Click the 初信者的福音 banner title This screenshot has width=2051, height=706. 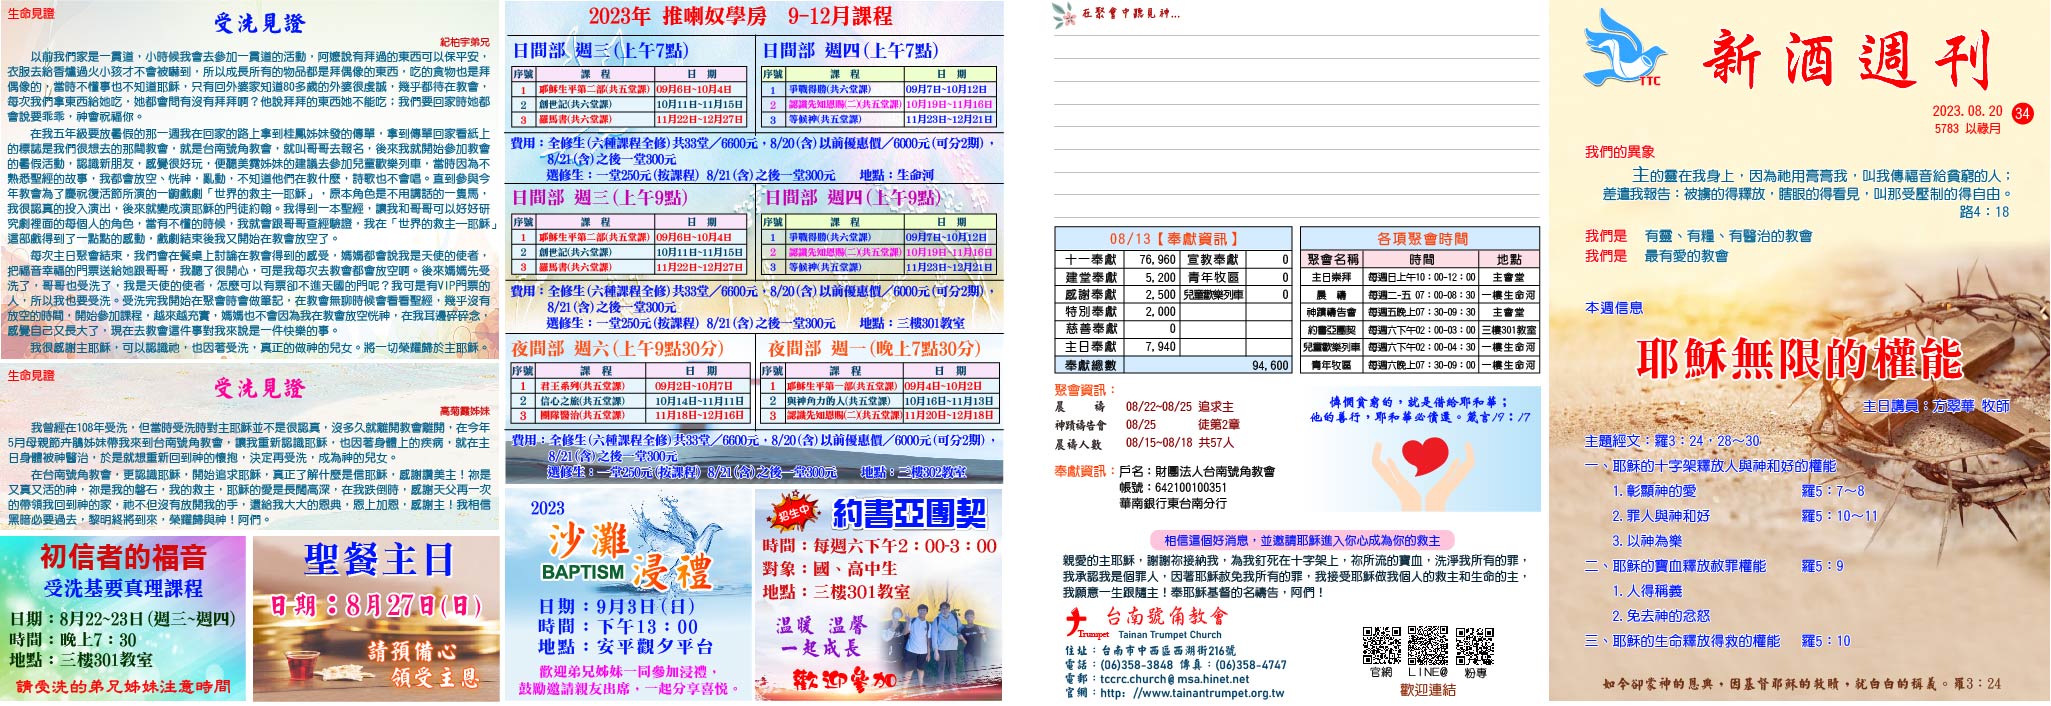pos(122,557)
